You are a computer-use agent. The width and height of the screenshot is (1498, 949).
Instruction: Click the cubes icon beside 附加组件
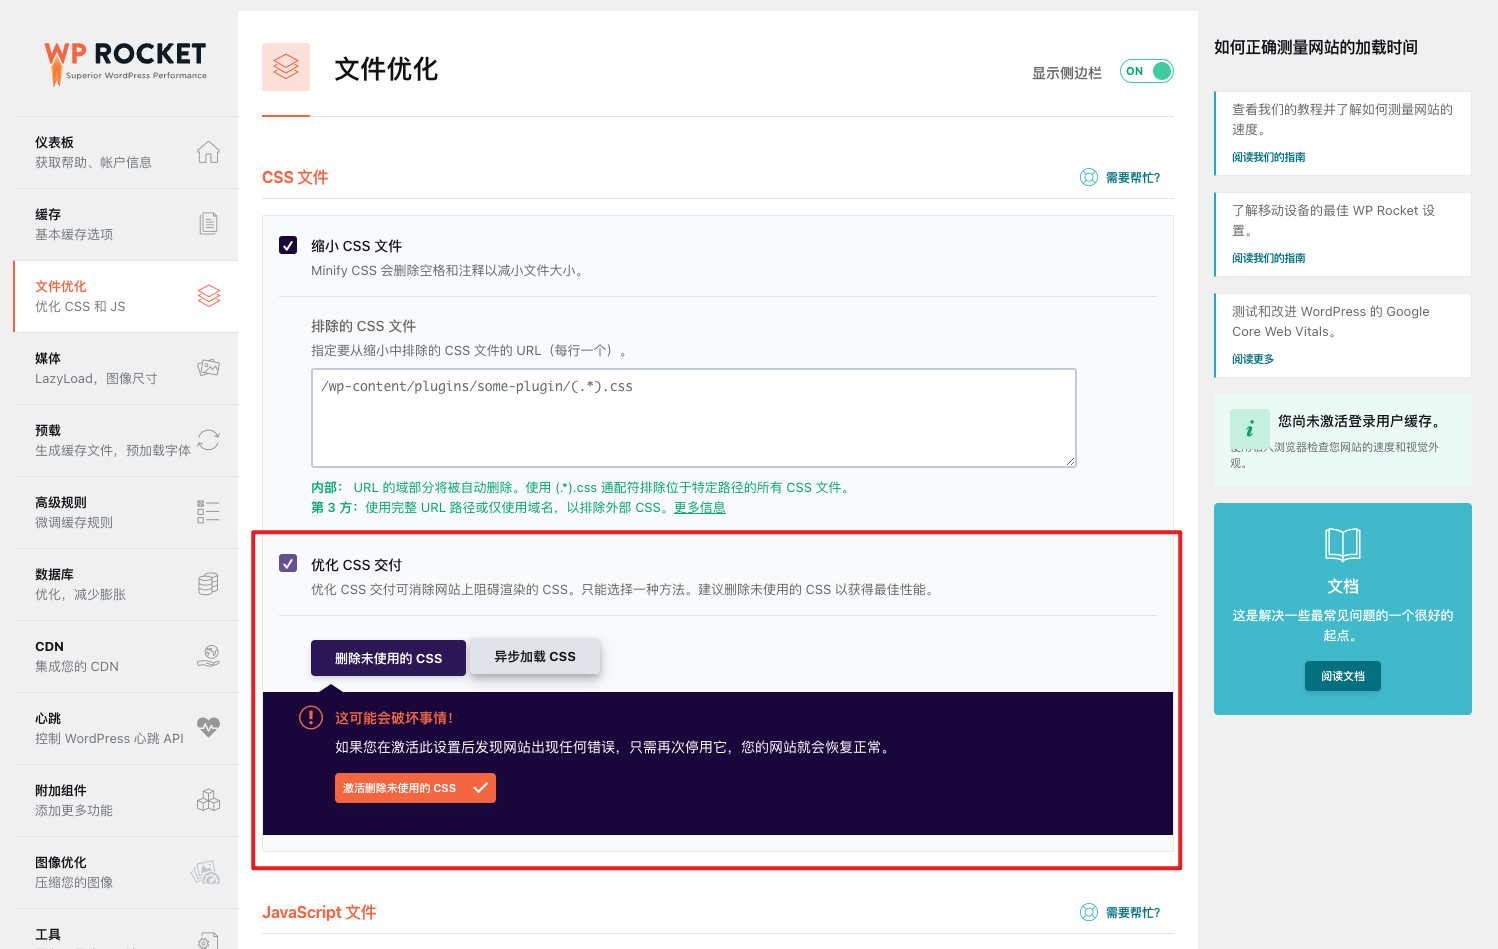click(208, 800)
